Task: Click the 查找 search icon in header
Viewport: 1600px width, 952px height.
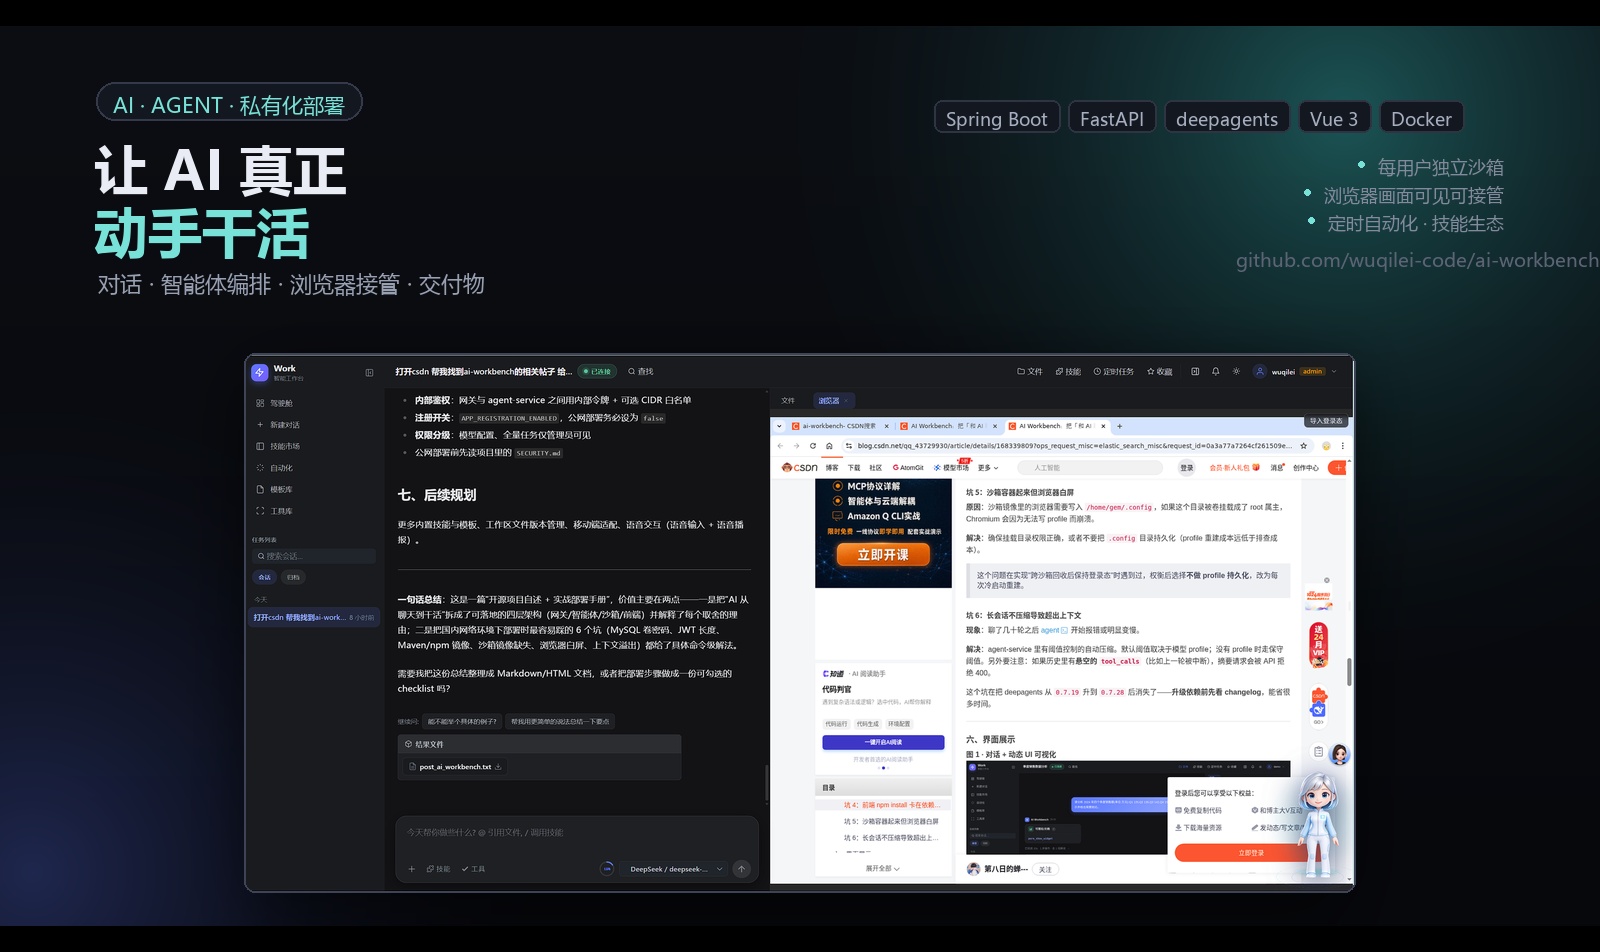Action: click(x=640, y=372)
